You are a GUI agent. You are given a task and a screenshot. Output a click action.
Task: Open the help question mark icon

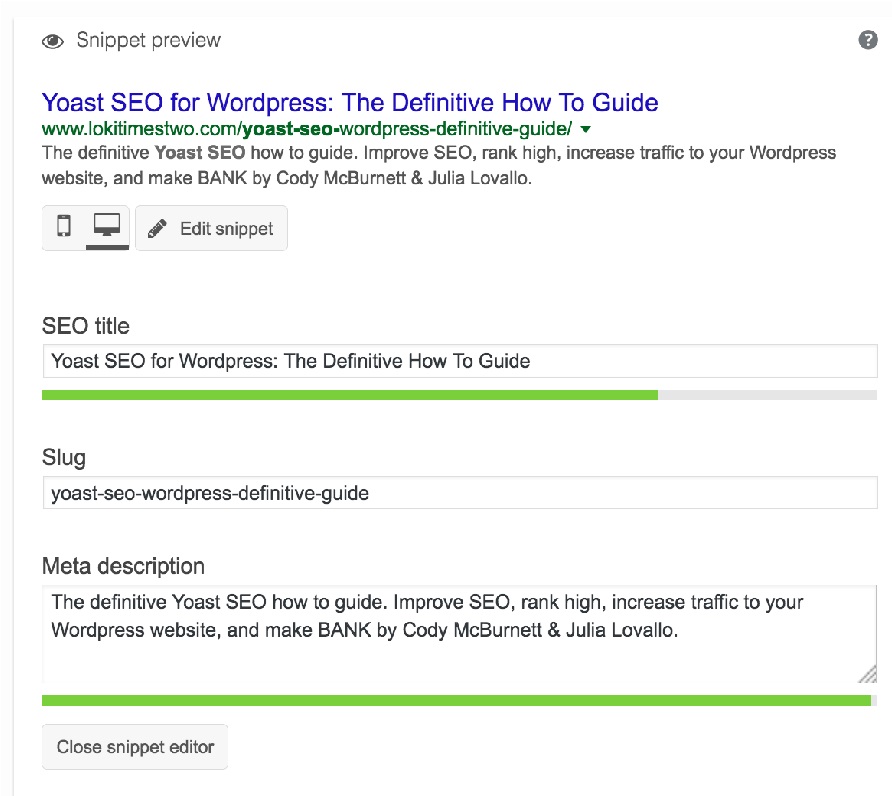[867, 40]
